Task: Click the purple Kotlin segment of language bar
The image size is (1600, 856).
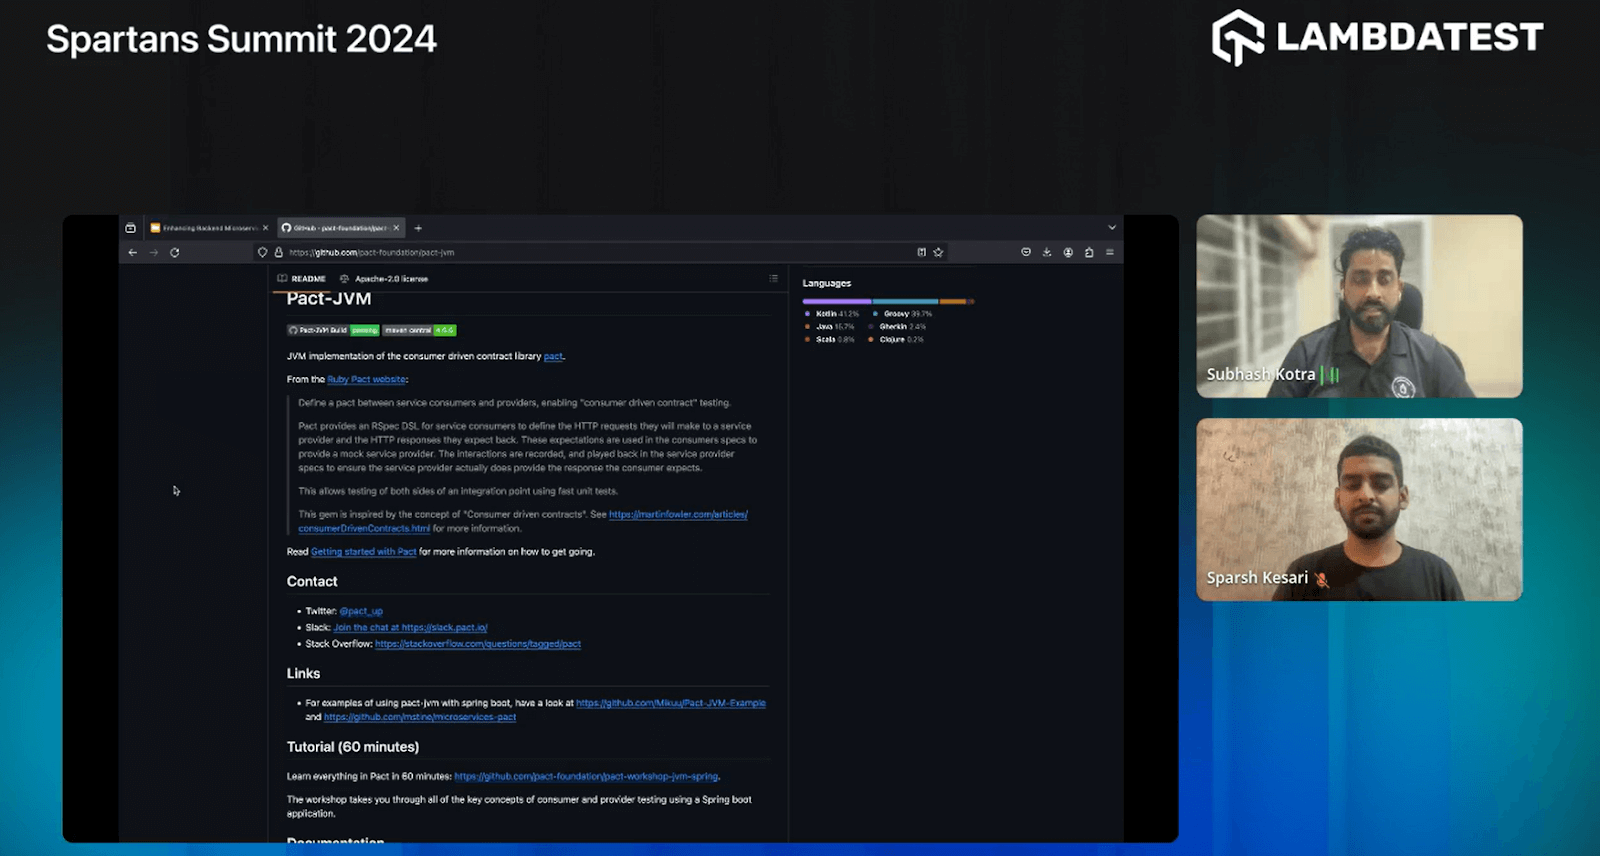Action: [x=837, y=301]
